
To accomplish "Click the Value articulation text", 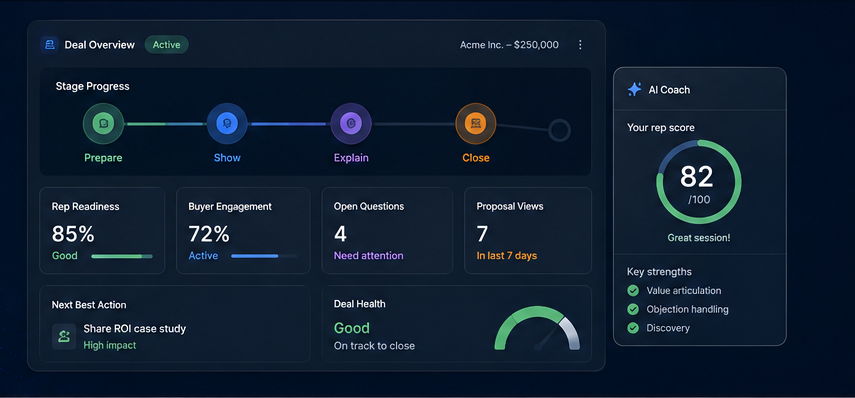I will click(x=684, y=291).
